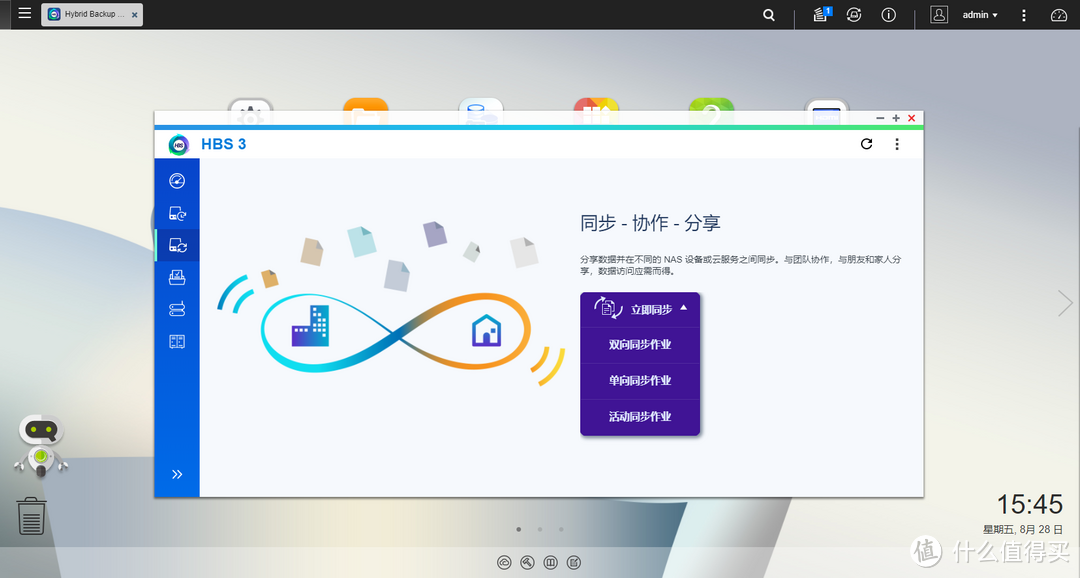The image size is (1080, 578).
Task: Open background tasks icon with badge
Action: tap(821, 14)
